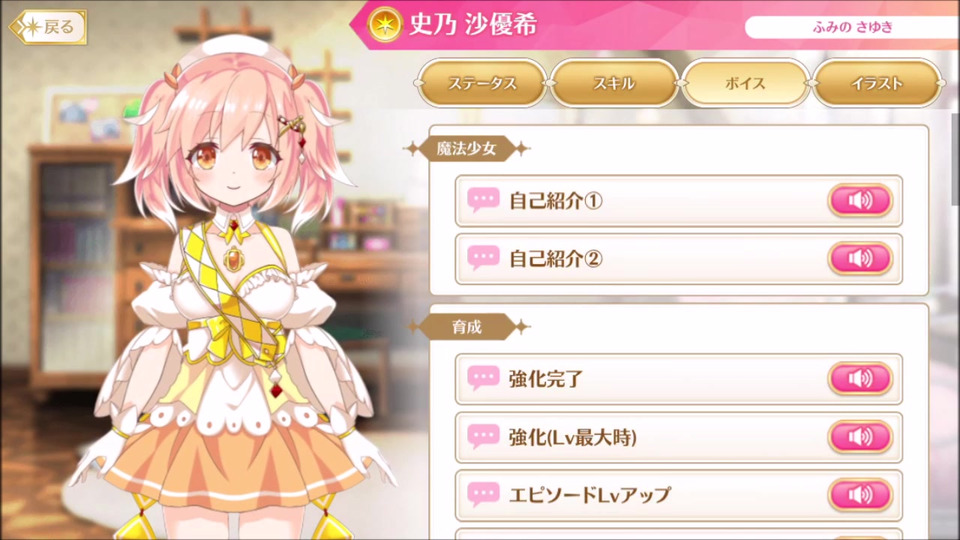Play the 強化(Lv最大時) voice clip
Image resolution: width=960 pixels, height=540 pixels.
tap(860, 437)
